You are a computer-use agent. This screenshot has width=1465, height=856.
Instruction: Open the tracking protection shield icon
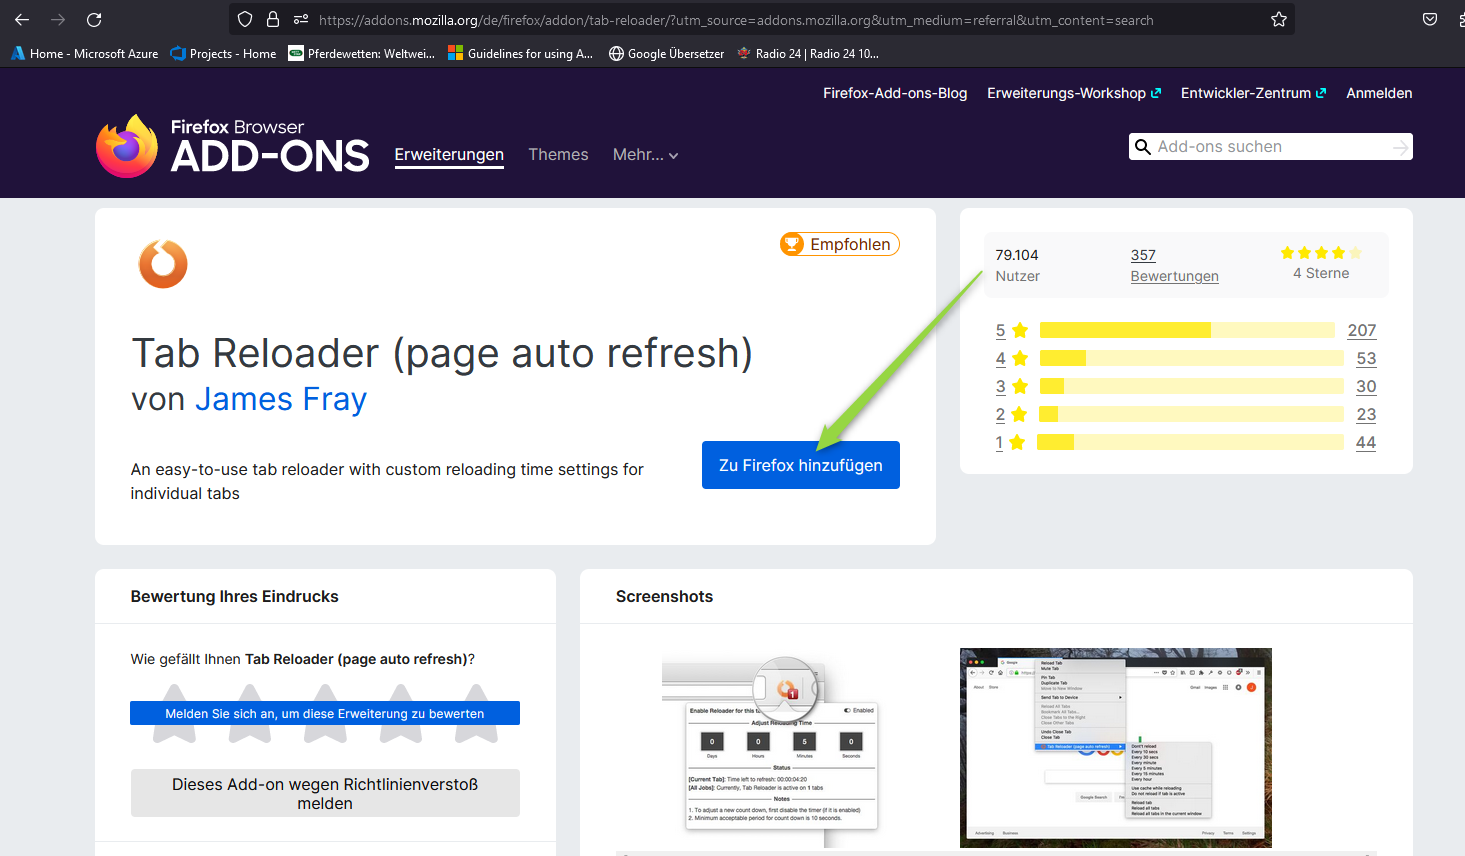click(x=245, y=20)
